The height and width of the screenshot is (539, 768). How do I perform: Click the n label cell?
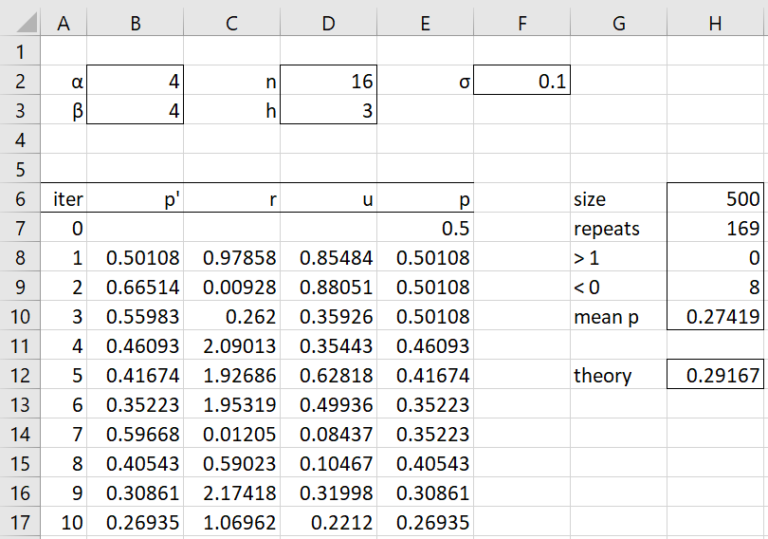232,80
